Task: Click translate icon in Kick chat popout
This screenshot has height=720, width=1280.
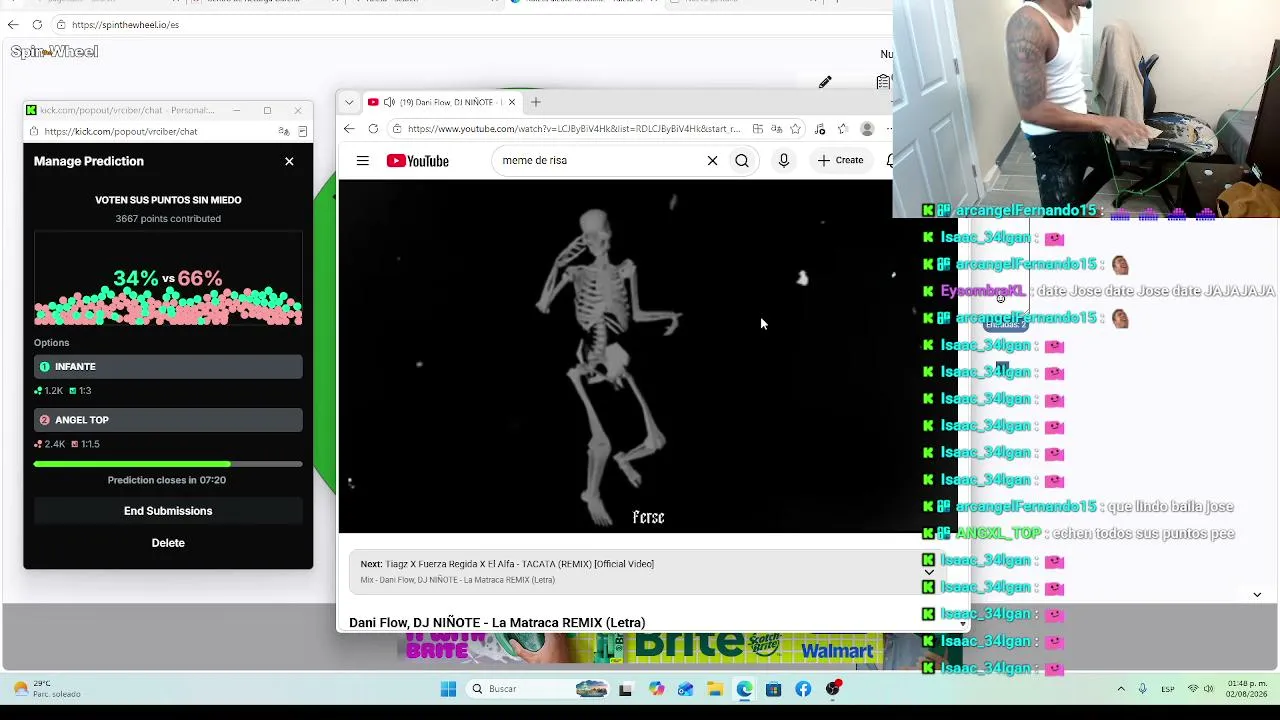Action: (x=284, y=131)
